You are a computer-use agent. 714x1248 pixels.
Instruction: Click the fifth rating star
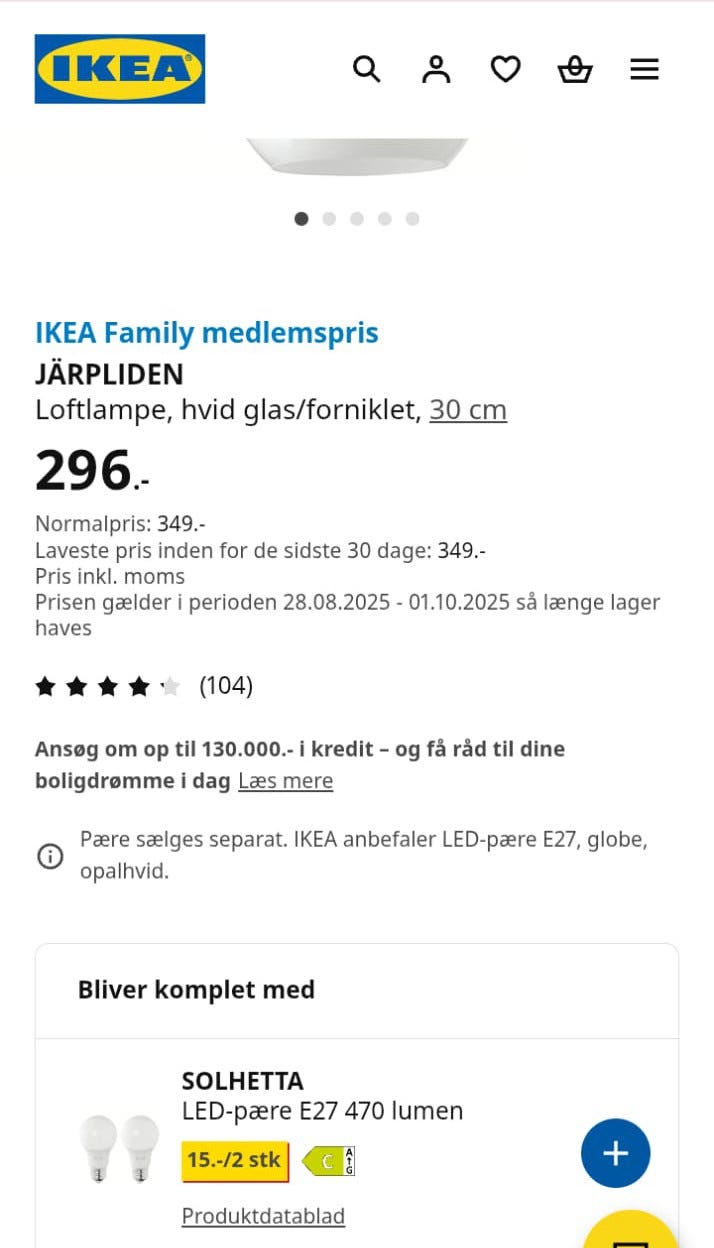(170, 686)
